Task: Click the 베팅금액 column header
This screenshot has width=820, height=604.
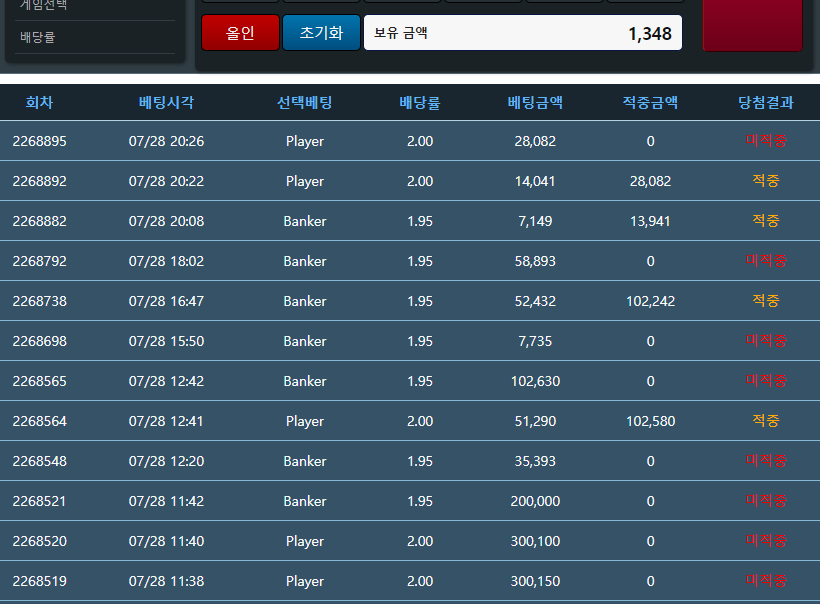Action: tap(535, 102)
